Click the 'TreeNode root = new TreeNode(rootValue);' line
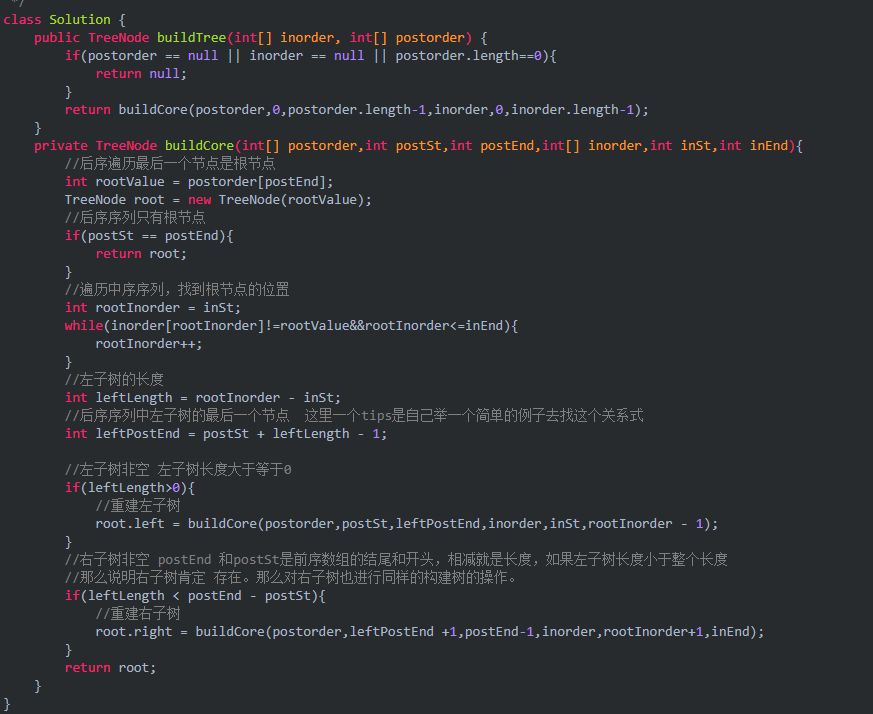The height and width of the screenshot is (714, 873). [218, 200]
